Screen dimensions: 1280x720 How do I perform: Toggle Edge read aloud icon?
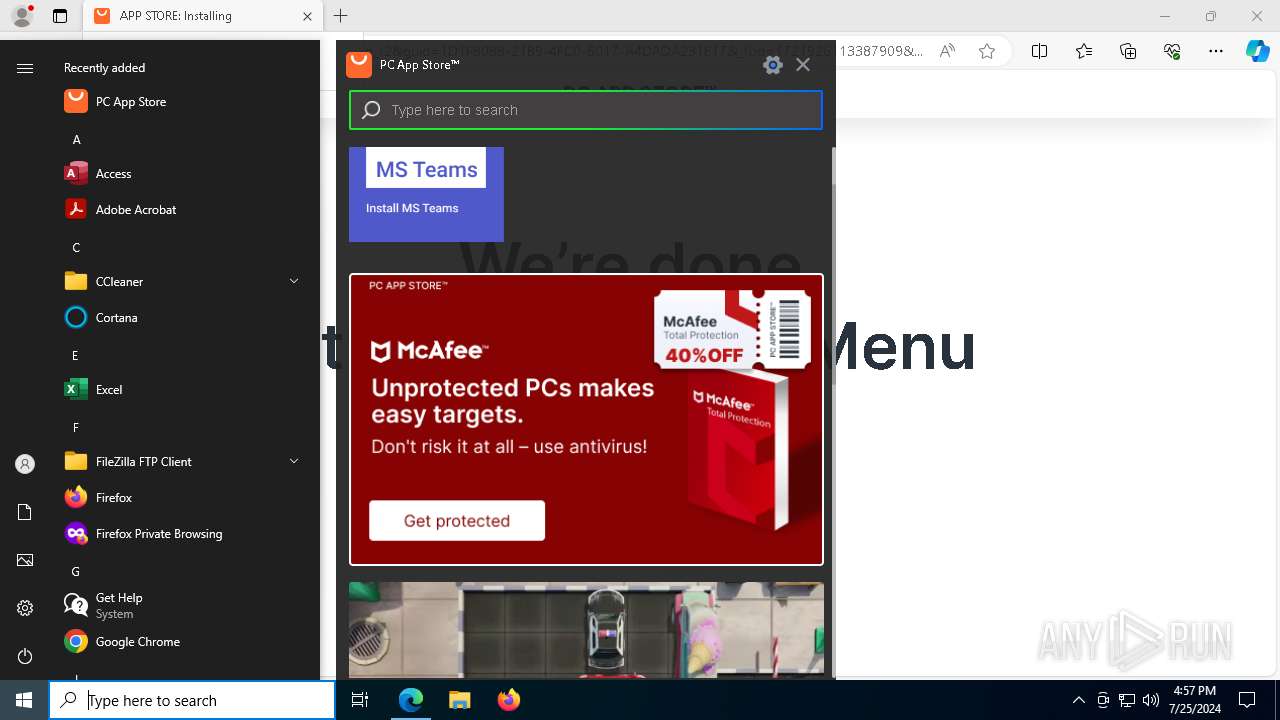pyautogui.click(x=947, y=51)
